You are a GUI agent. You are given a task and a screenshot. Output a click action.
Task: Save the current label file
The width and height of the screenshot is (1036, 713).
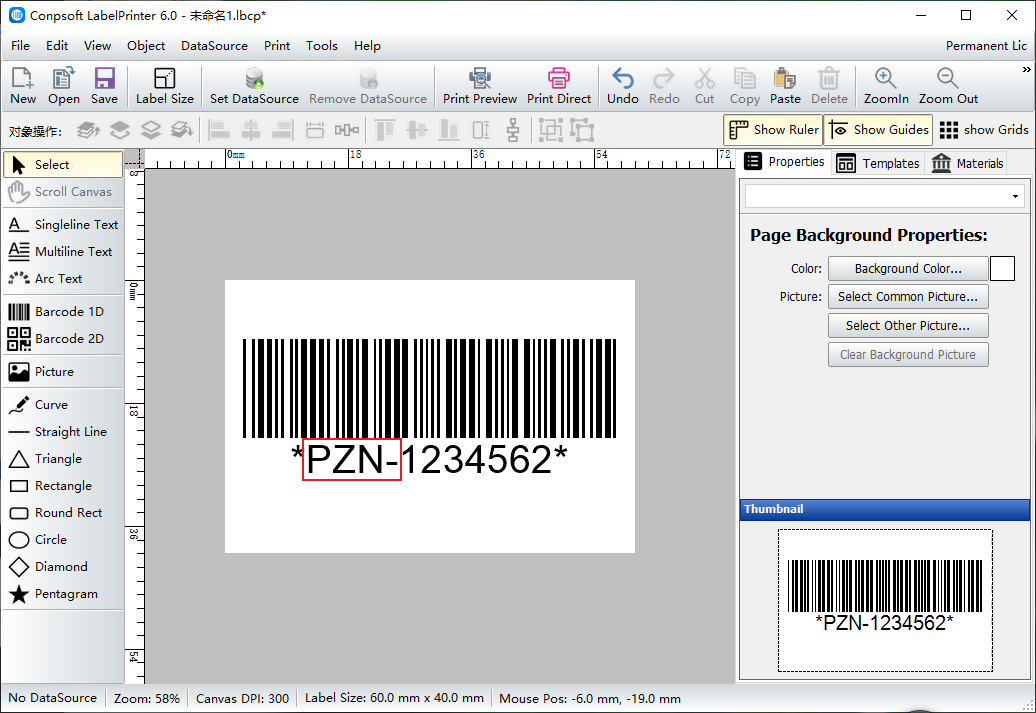pyautogui.click(x=104, y=86)
